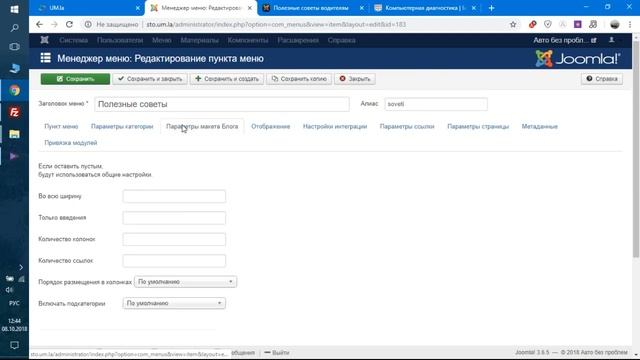Screen dimensions: 640x360
Task: Focus the Только введения input
Action: pyautogui.click(x=174, y=218)
